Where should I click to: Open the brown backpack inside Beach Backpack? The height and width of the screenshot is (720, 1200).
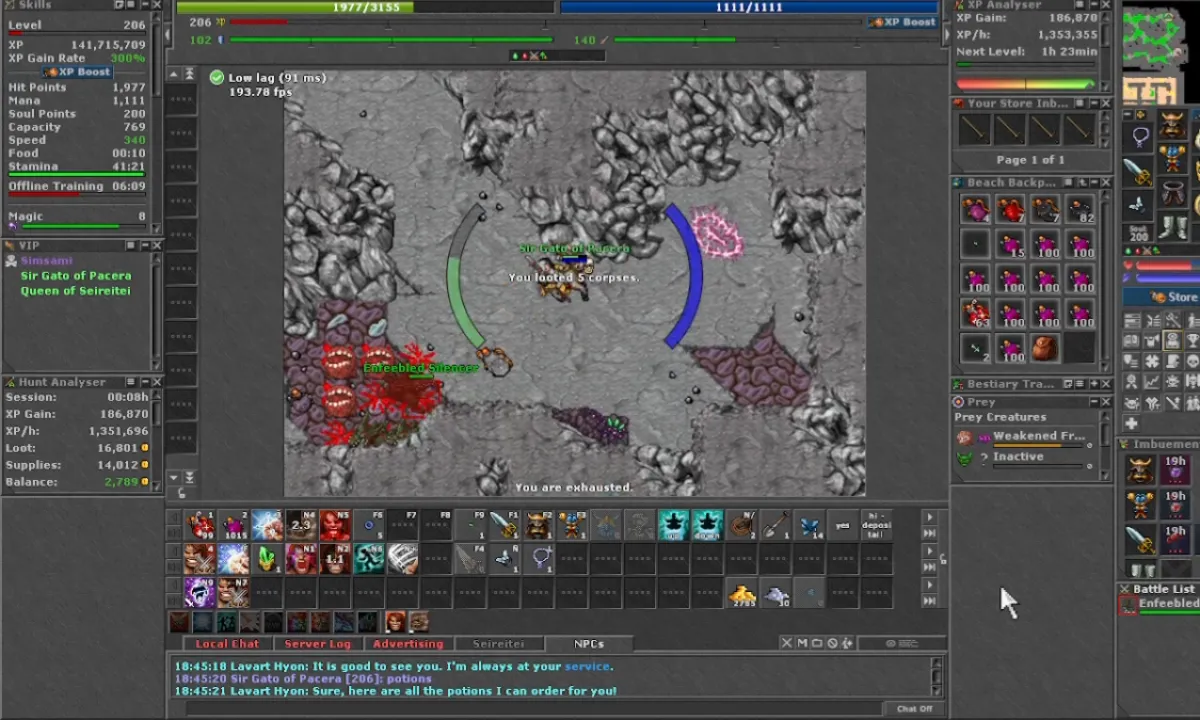point(1044,348)
